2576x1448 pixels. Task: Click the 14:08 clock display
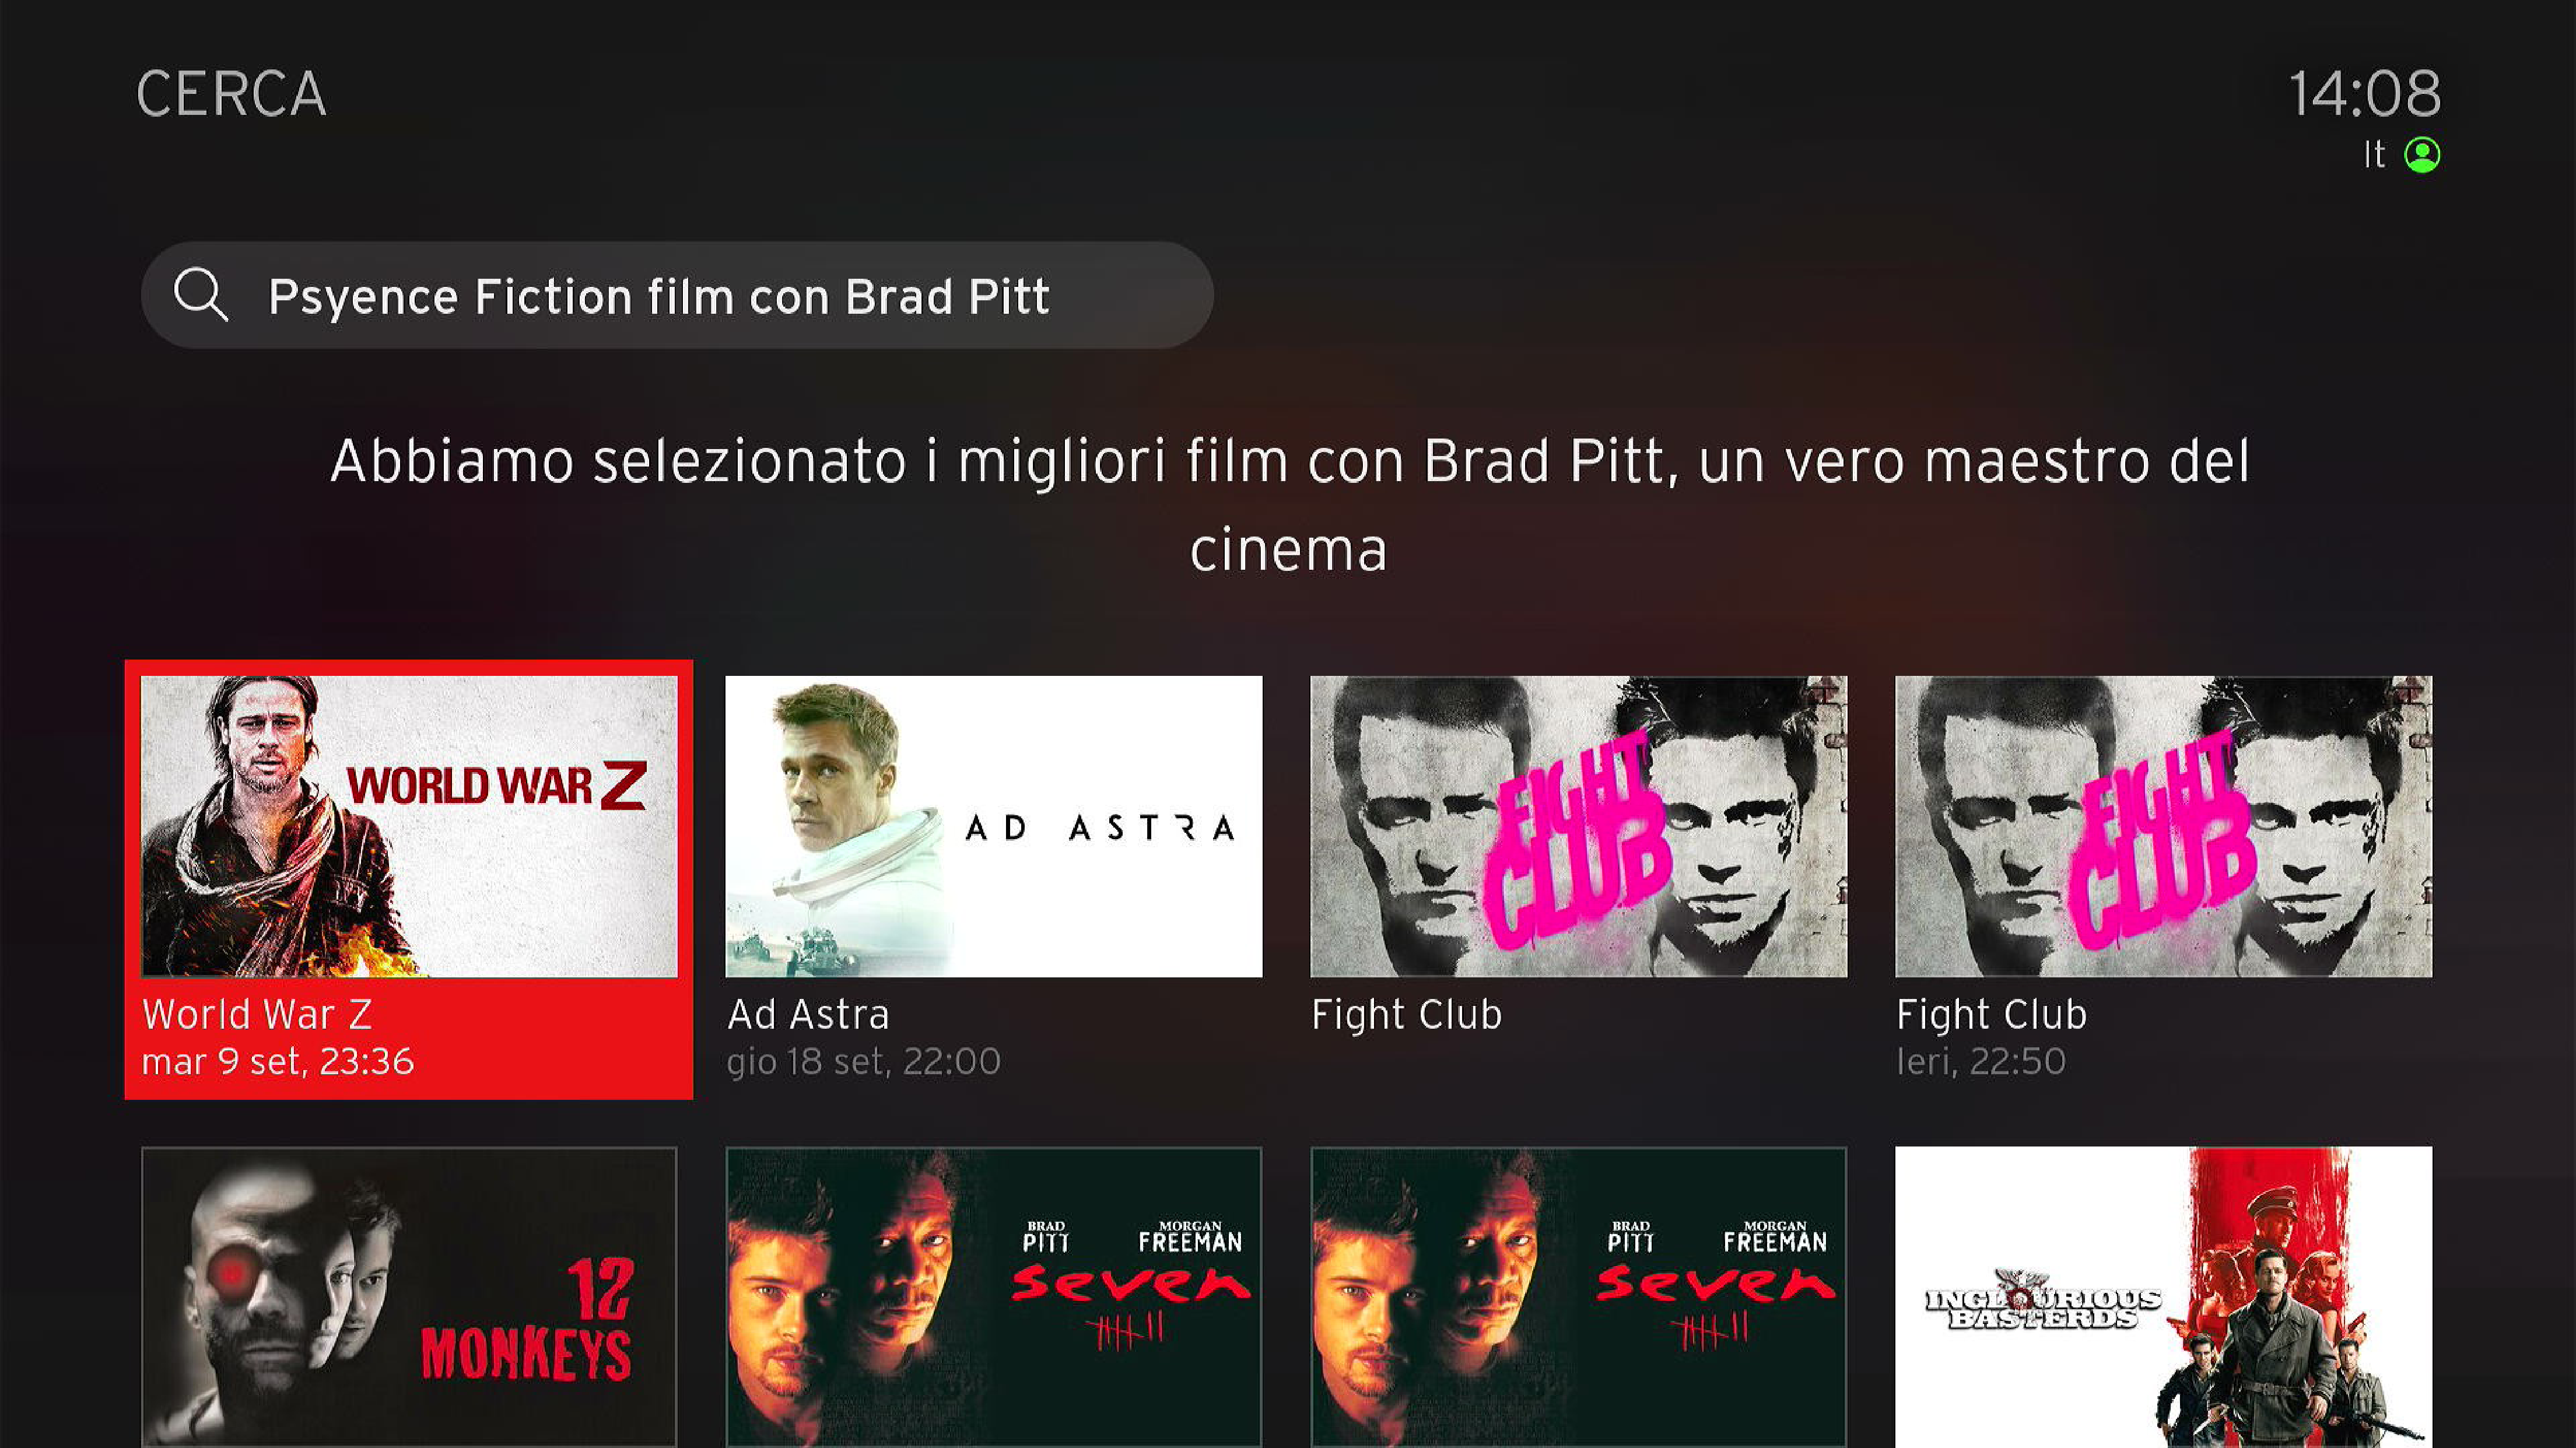coord(2365,94)
